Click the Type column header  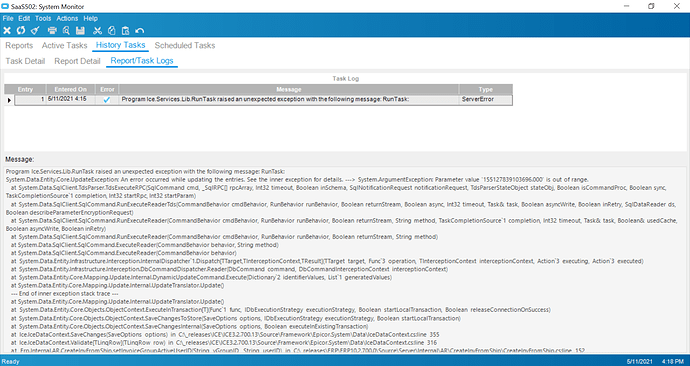pos(486,89)
